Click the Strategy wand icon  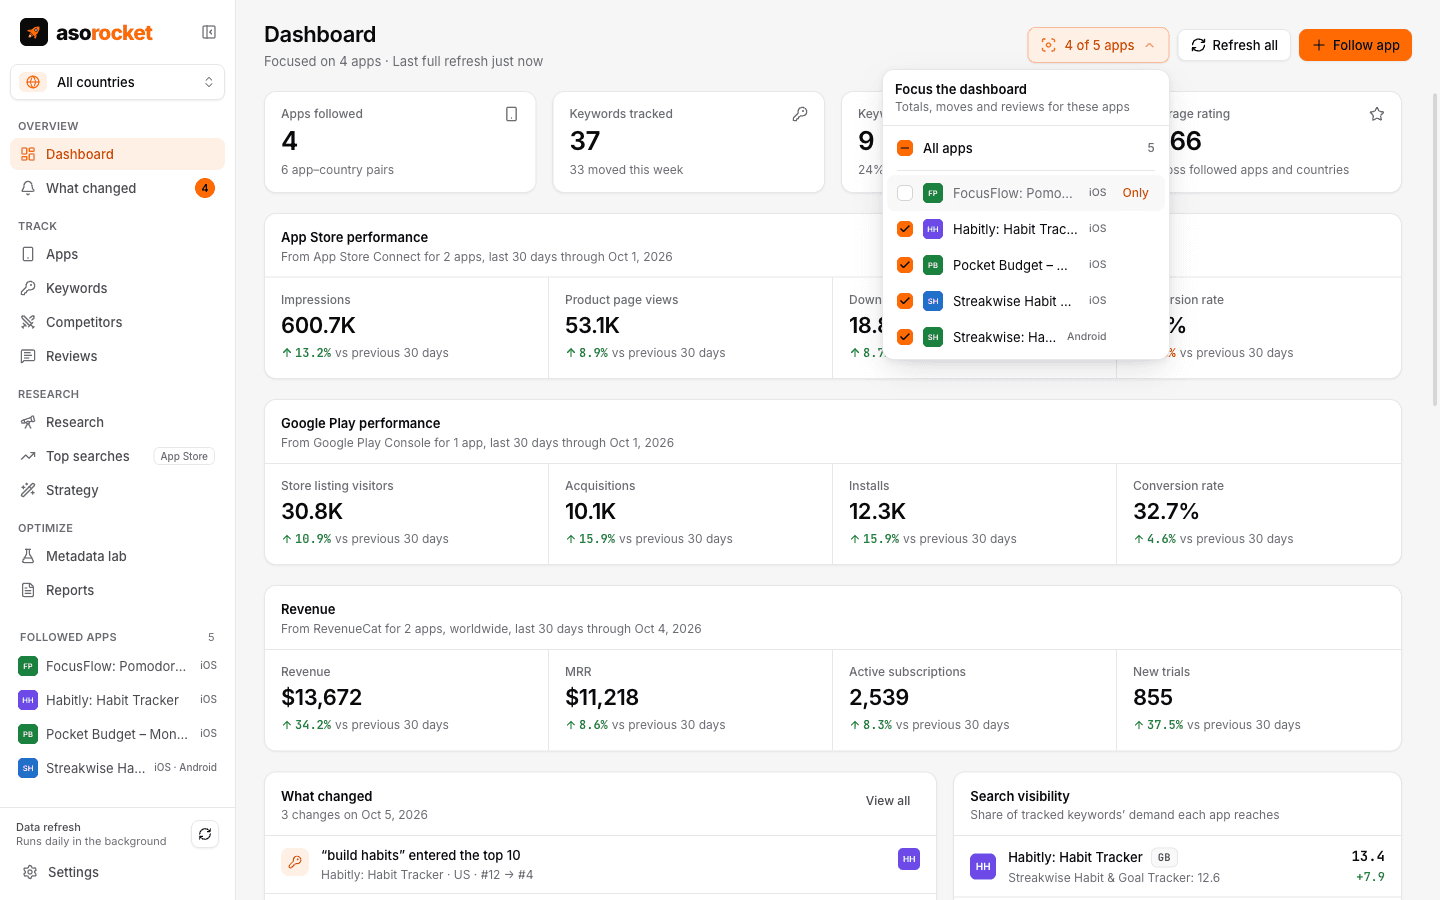coord(28,490)
